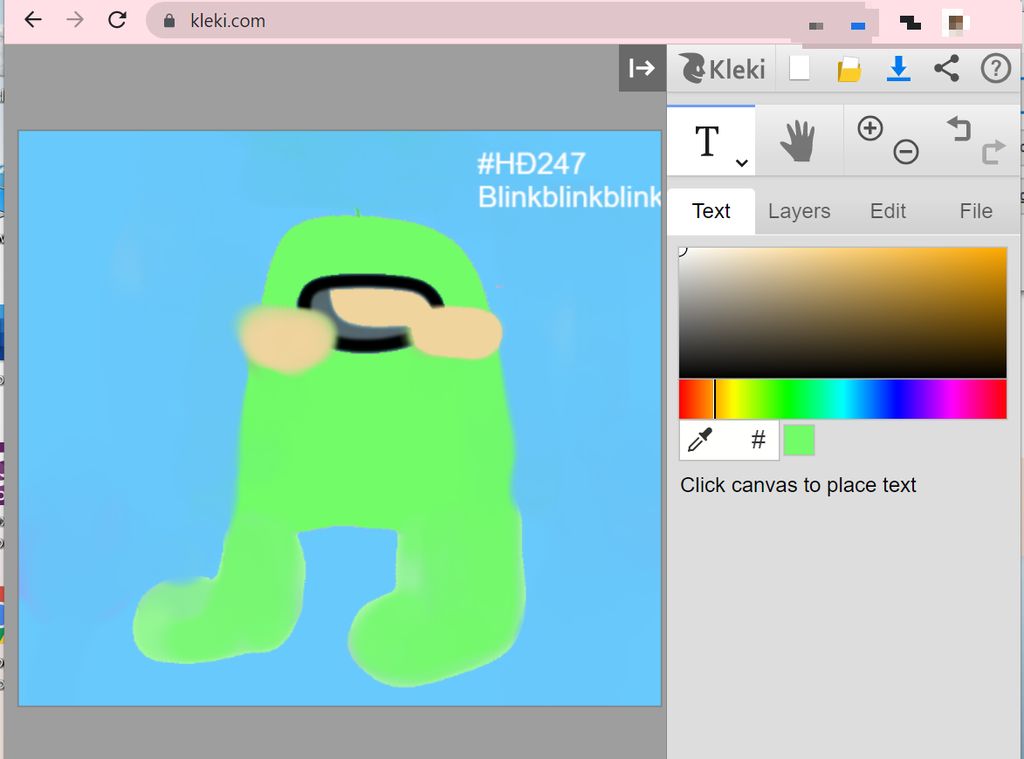The width and height of the screenshot is (1024, 759).
Task: Reload the kleki.com page
Action: [117, 20]
